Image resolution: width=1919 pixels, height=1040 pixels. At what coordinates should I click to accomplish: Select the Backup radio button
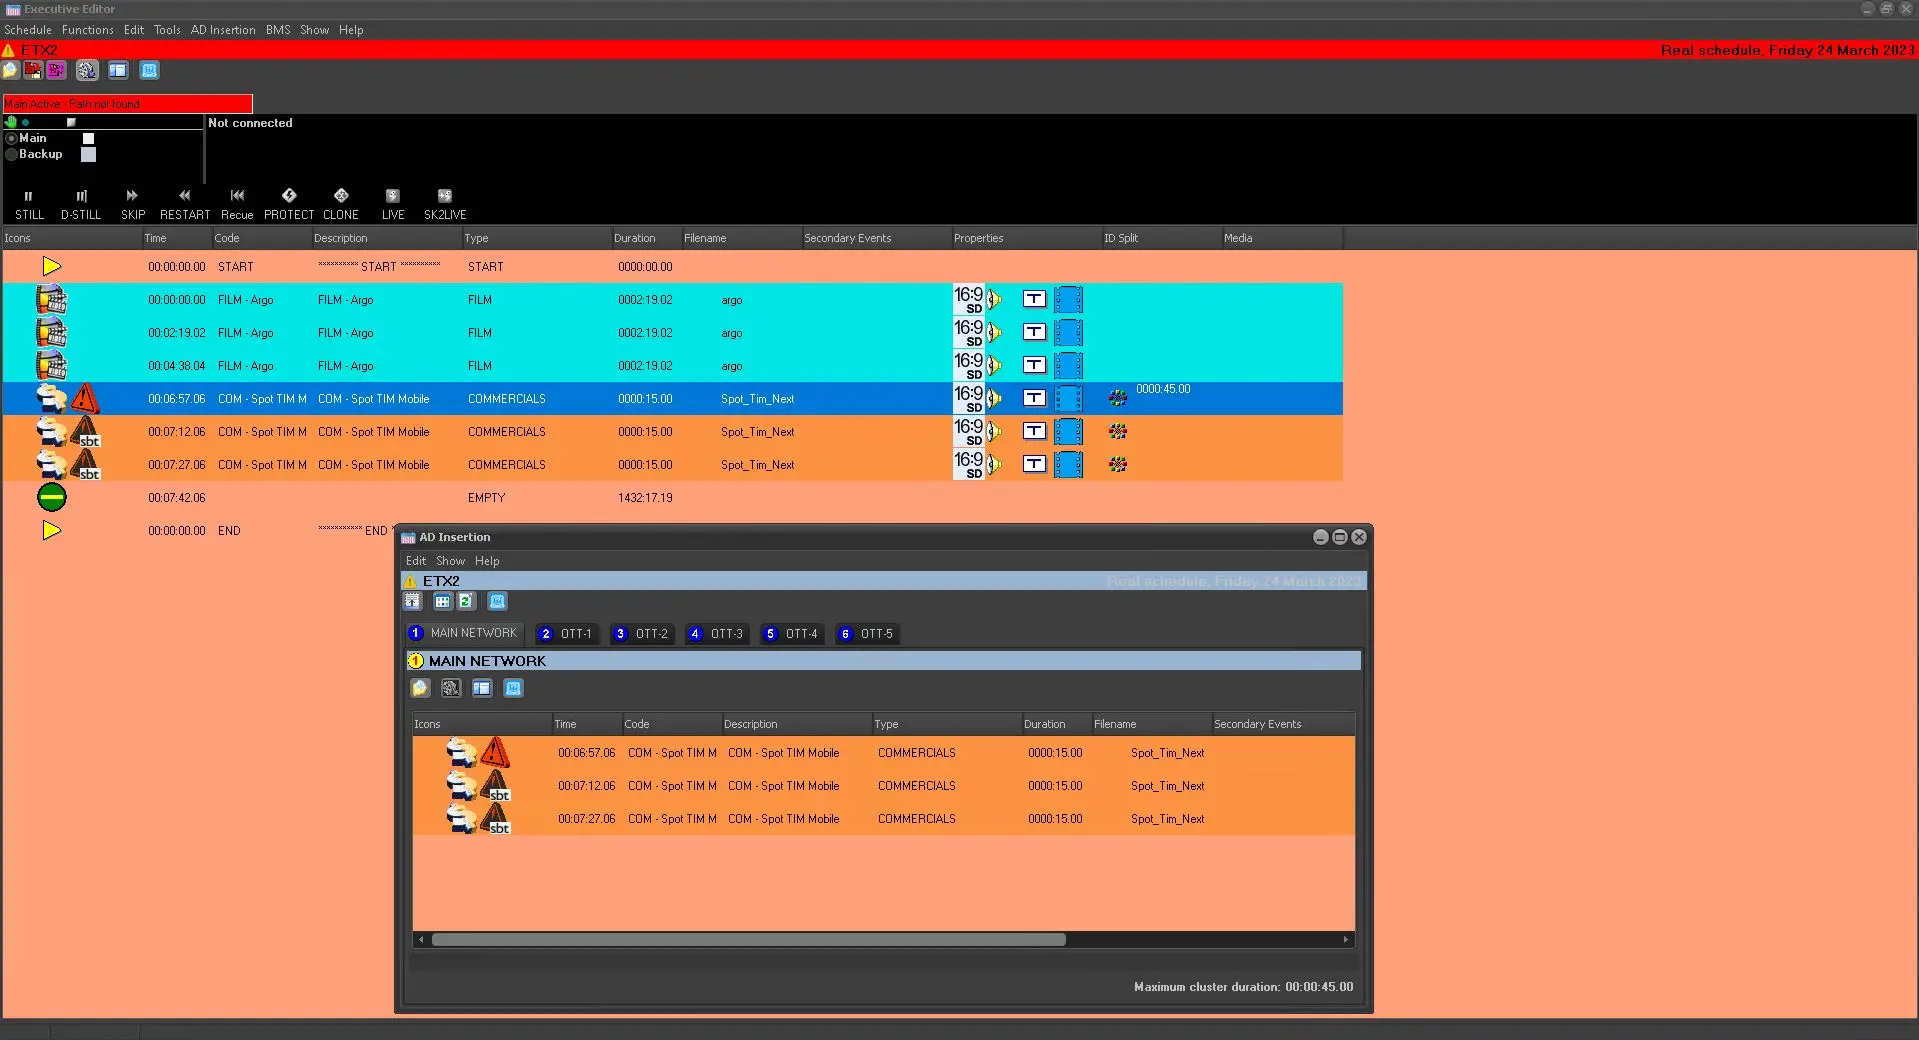[x=12, y=155]
